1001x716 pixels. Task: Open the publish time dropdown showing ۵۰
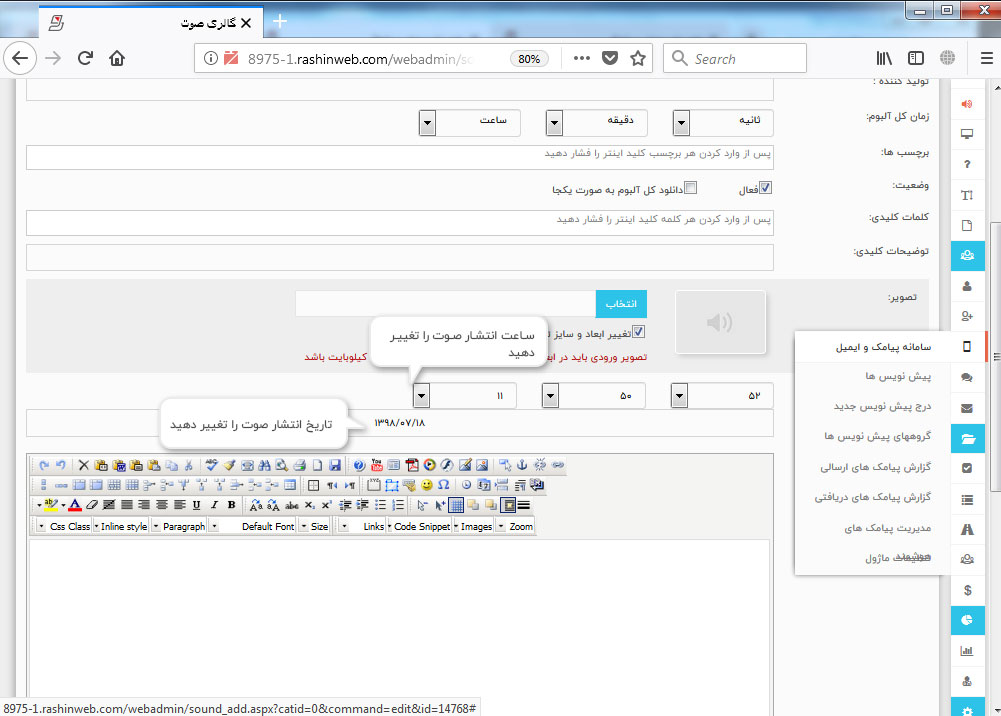tap(594, 396)
